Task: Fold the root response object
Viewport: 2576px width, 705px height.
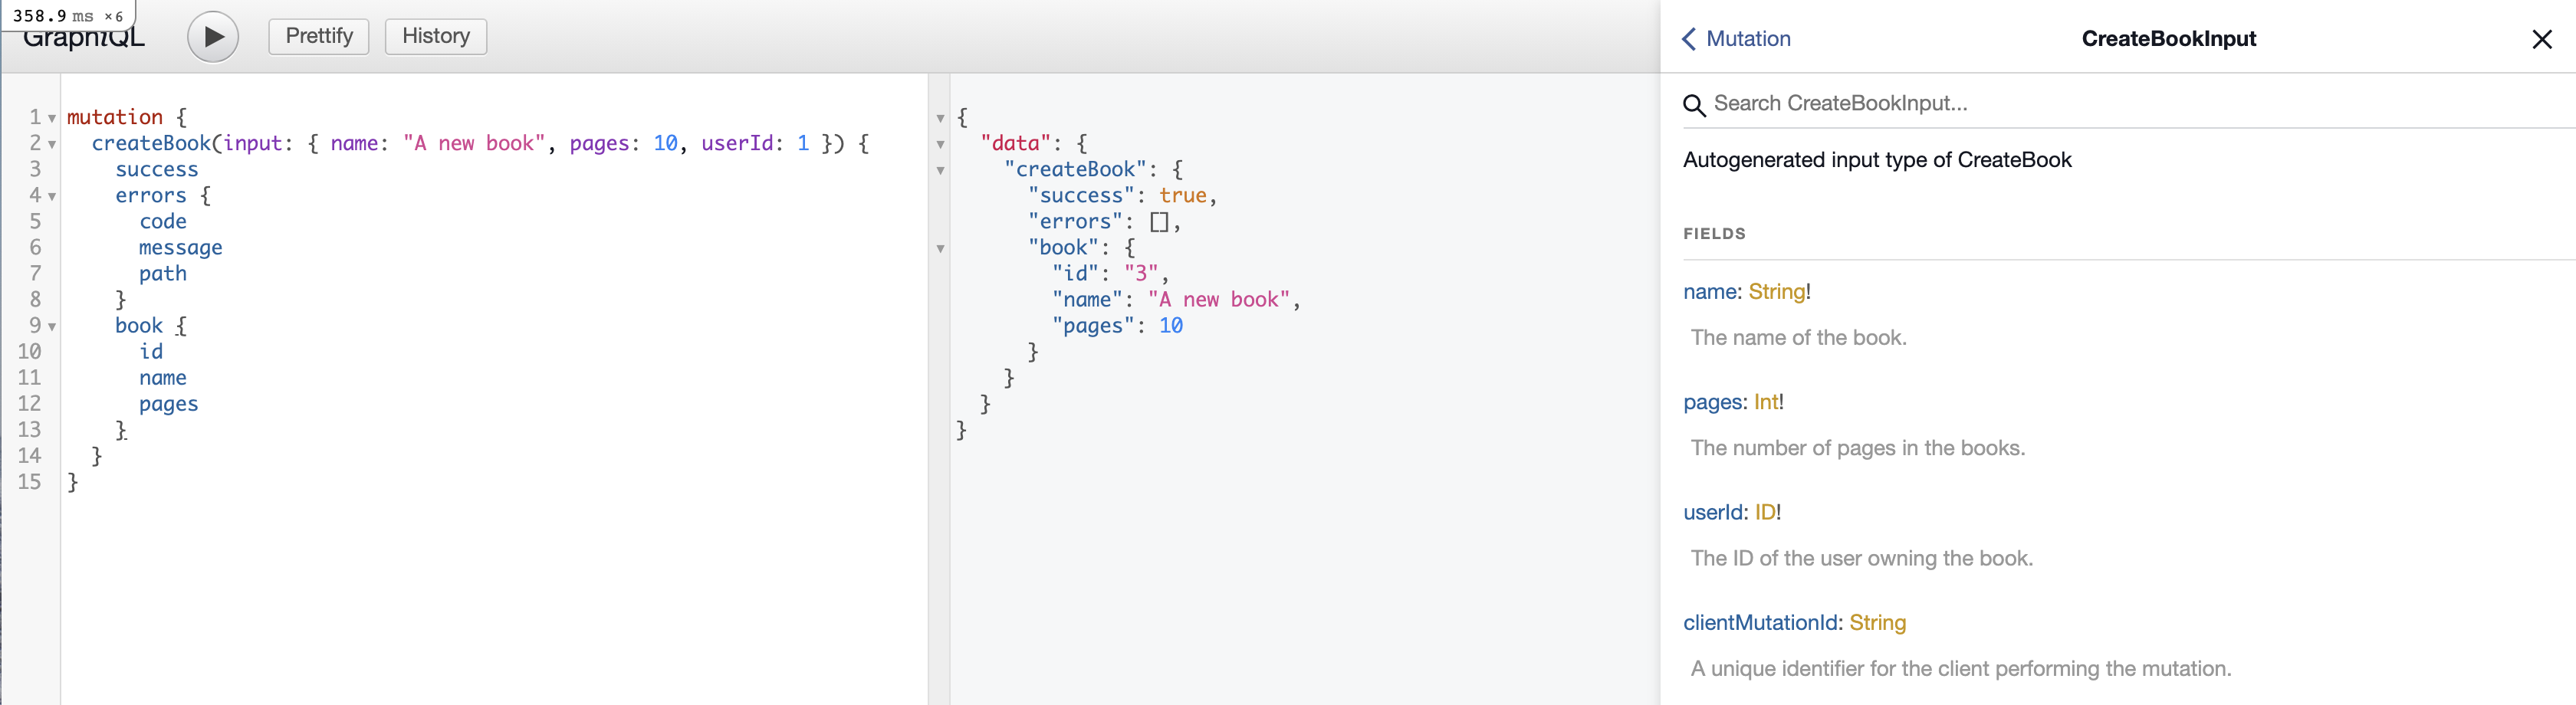Action: pos(940,119)
